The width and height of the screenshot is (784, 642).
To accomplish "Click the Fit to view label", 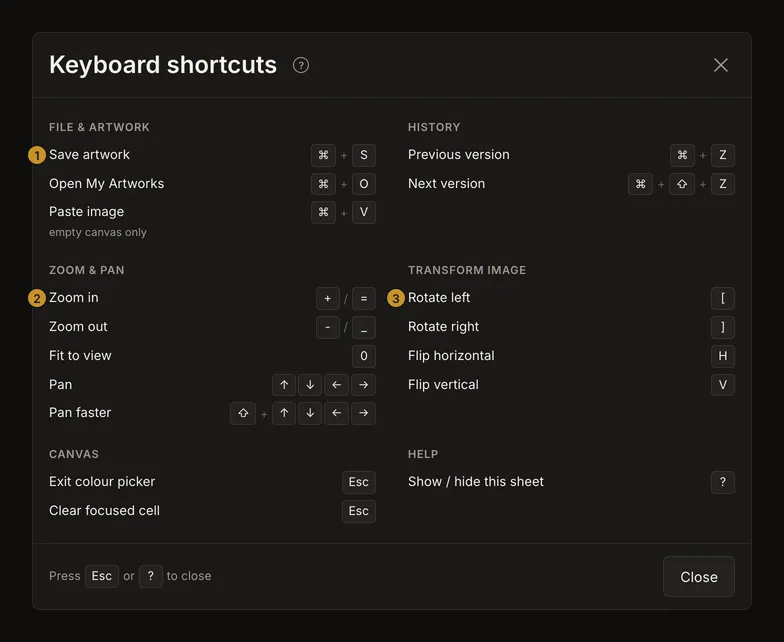I will [x=80, y=356].
